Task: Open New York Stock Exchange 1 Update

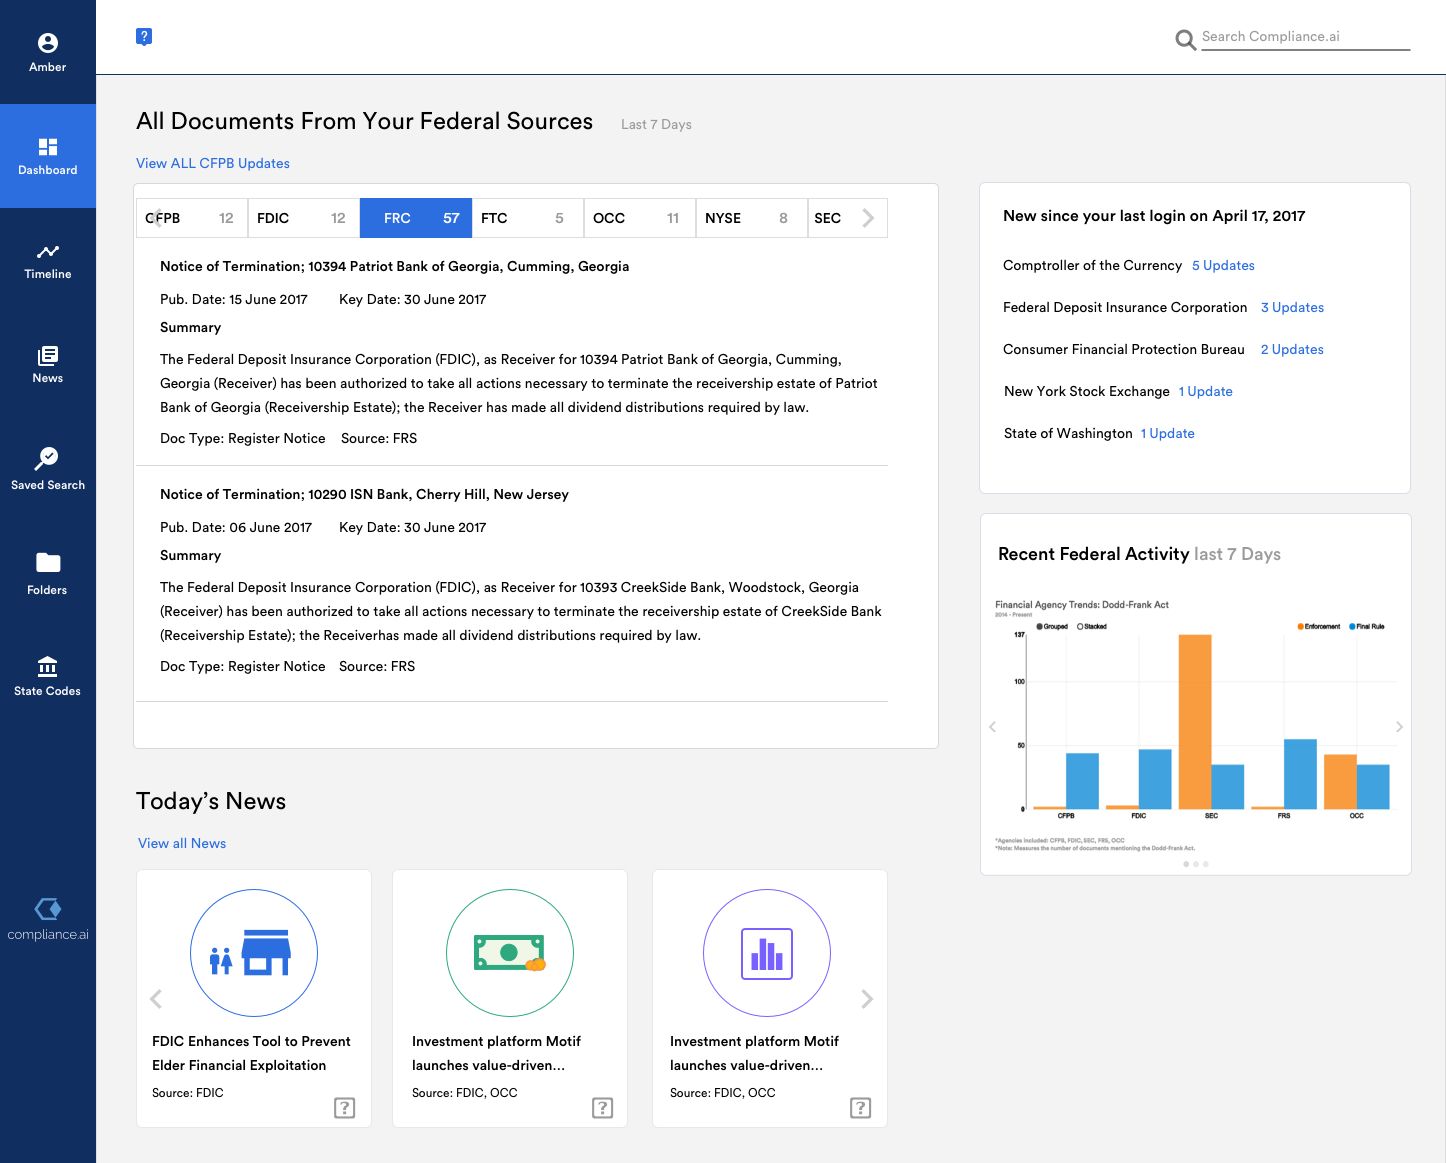Action: click(1205, 391)
